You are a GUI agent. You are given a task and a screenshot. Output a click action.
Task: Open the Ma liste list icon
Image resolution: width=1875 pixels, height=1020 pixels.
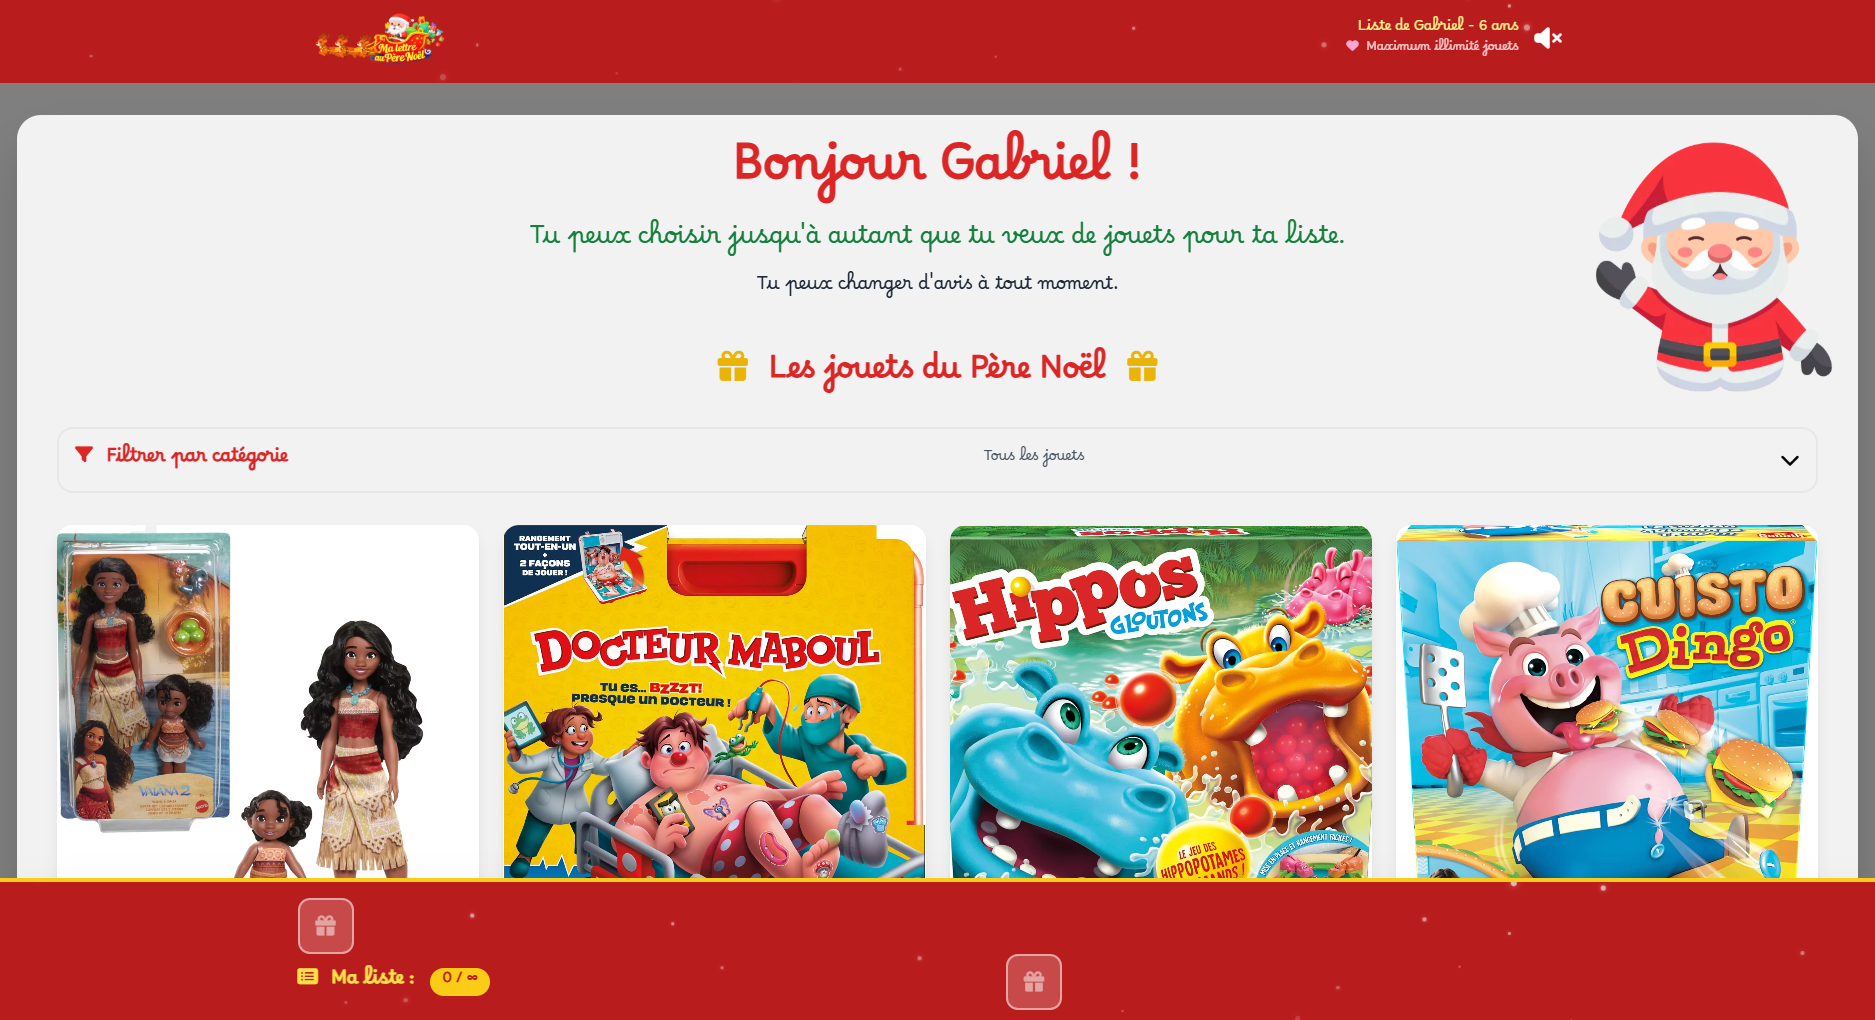tap(308, 977)
